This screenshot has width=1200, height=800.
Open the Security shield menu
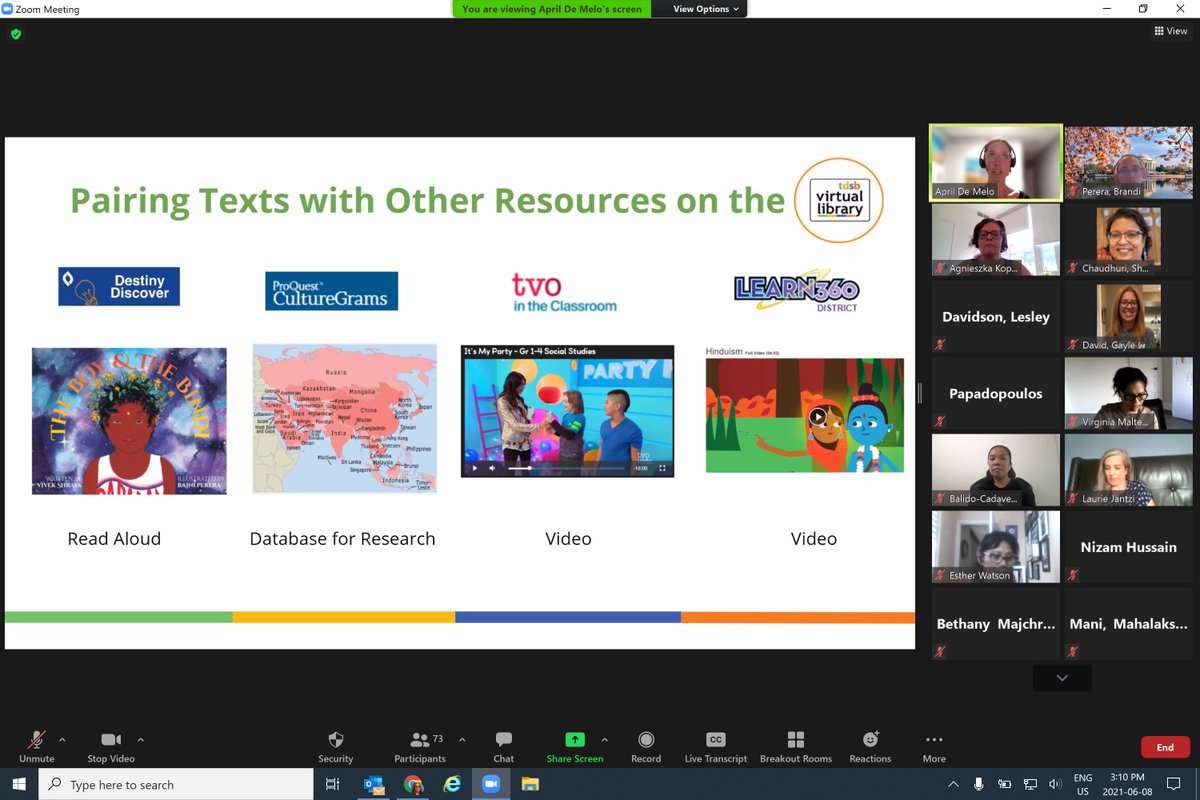pos(336,746)
